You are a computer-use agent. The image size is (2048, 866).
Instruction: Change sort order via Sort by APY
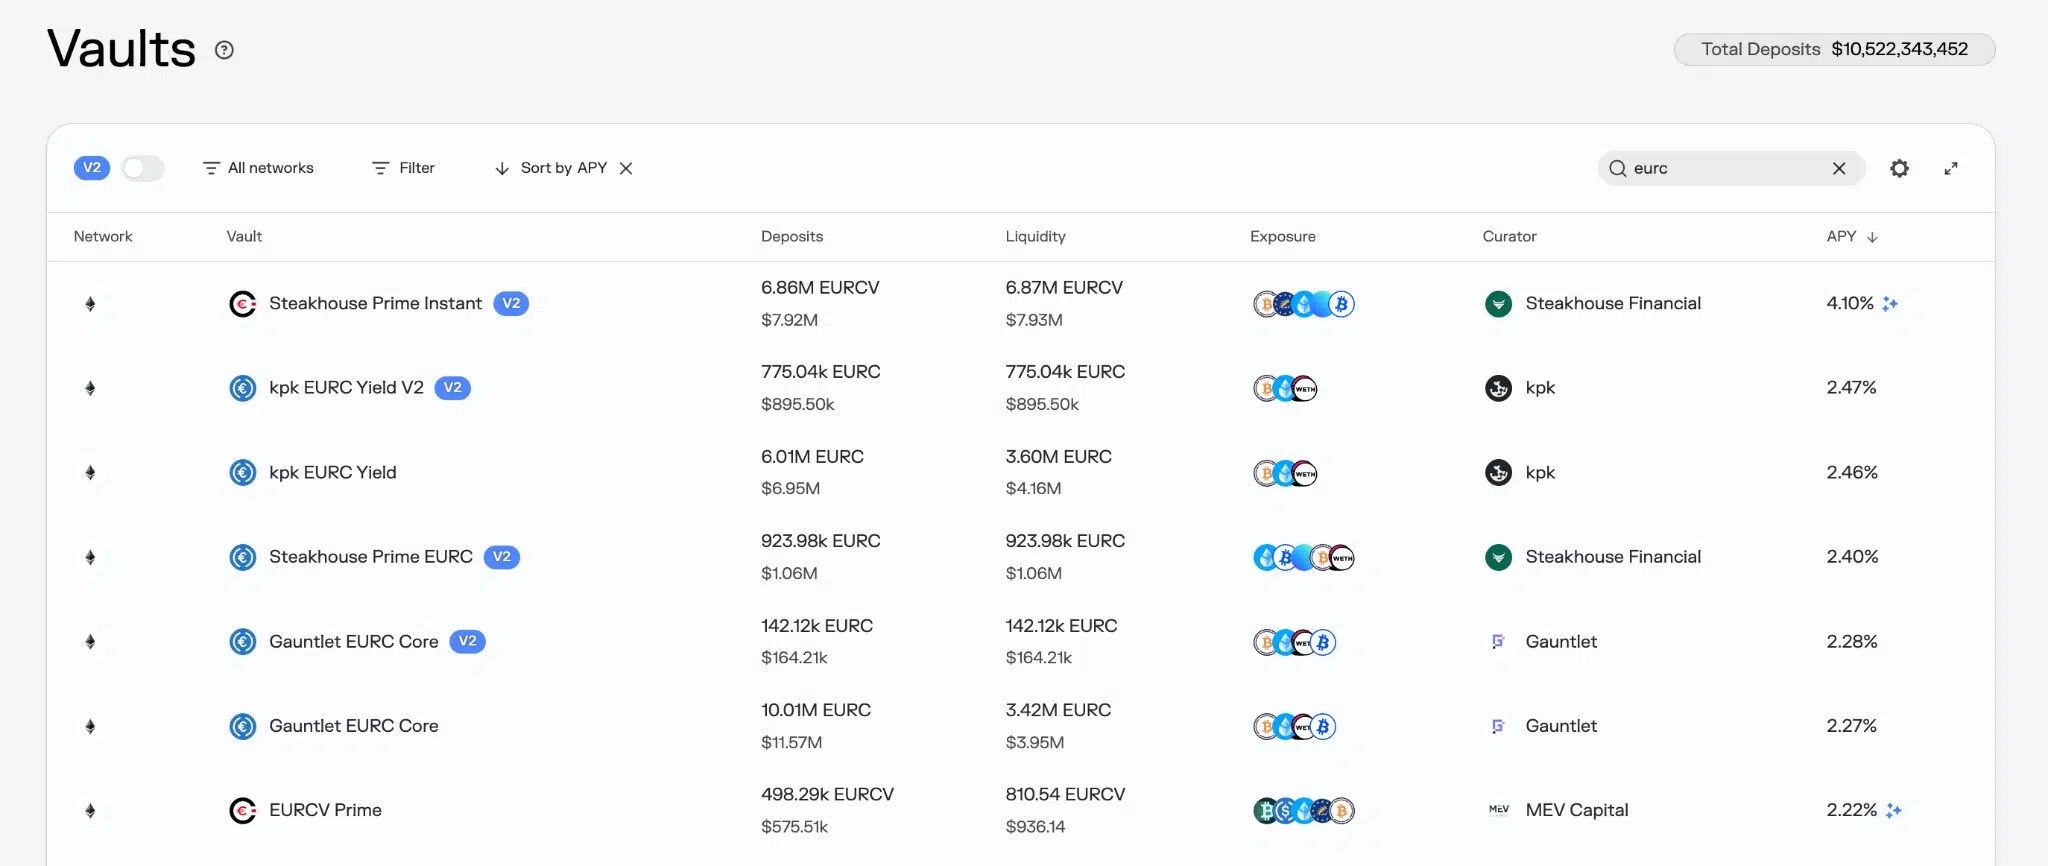pos(551,168)
